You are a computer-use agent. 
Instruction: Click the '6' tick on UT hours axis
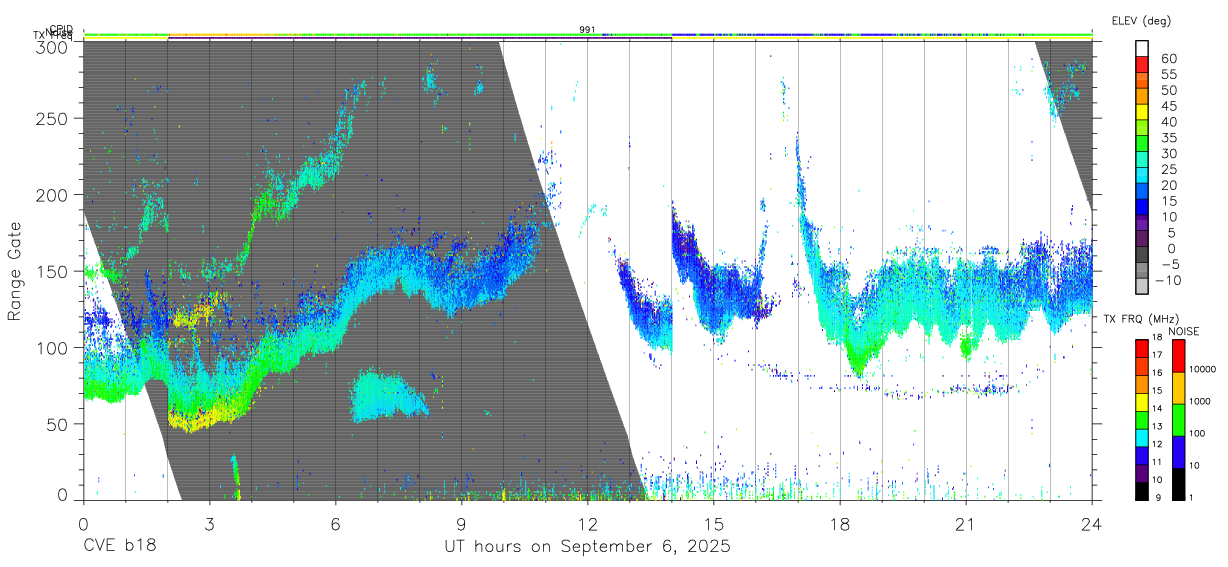(x=335, y=523)
